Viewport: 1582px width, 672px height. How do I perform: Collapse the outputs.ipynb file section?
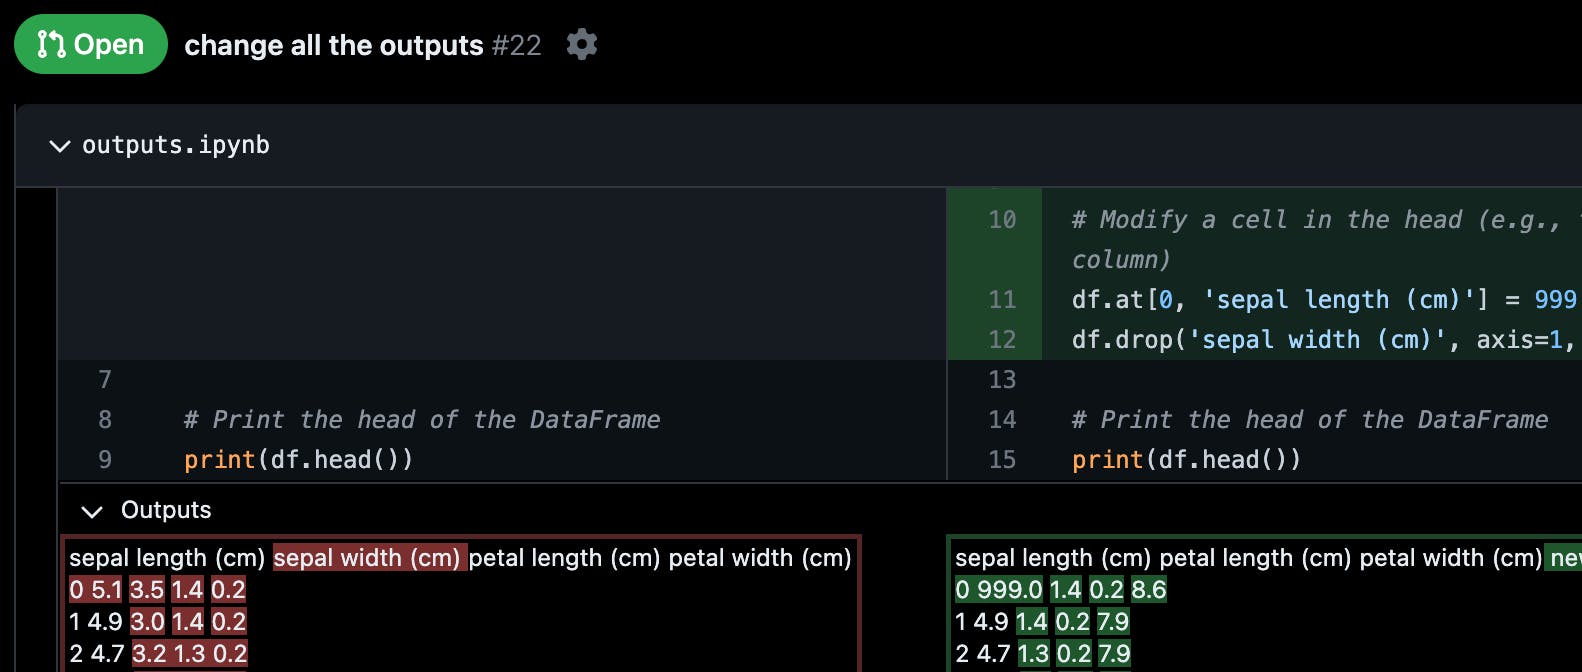[60, 146]
